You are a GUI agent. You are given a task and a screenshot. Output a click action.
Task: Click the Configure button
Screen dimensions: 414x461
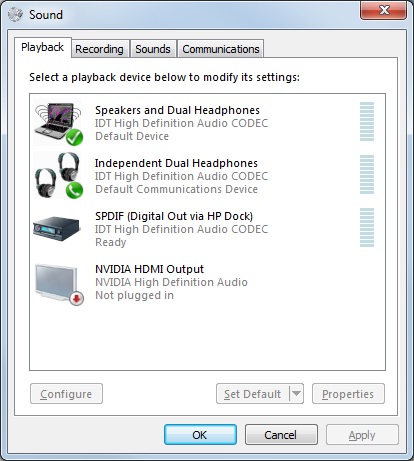tap(66, 394)
